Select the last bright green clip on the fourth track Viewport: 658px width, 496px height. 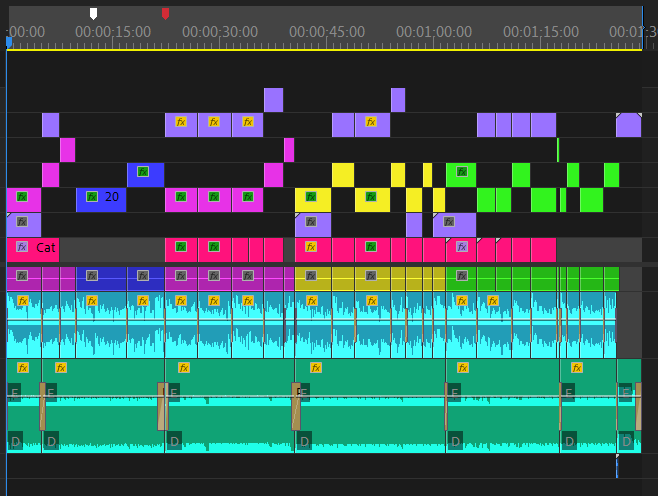click(x=612, y=175)
